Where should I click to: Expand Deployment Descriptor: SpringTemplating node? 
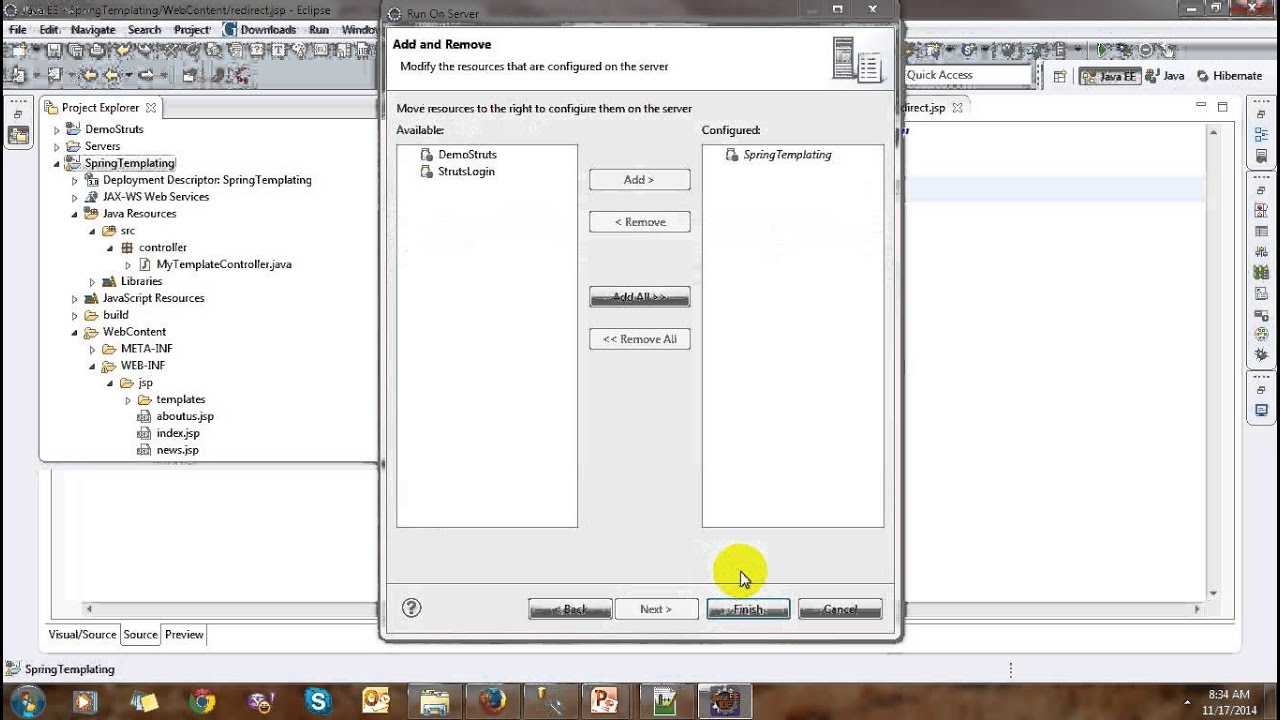[75, 181]
